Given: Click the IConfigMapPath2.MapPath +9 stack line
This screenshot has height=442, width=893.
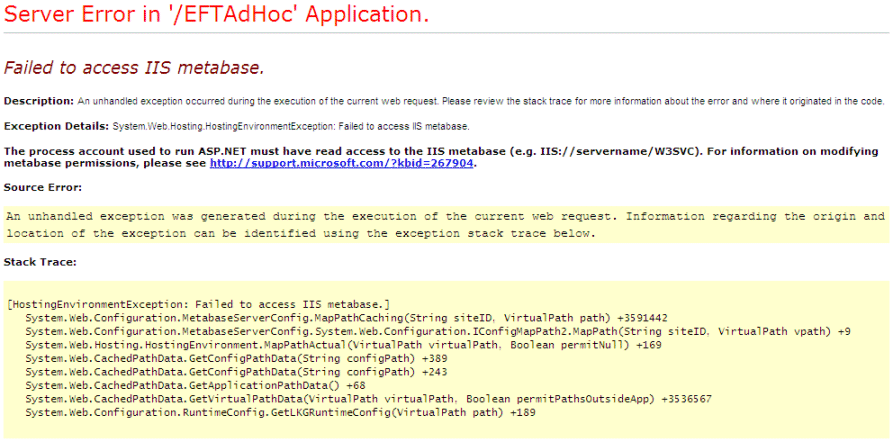Looking at the screenshot, I should coord(438,332).
